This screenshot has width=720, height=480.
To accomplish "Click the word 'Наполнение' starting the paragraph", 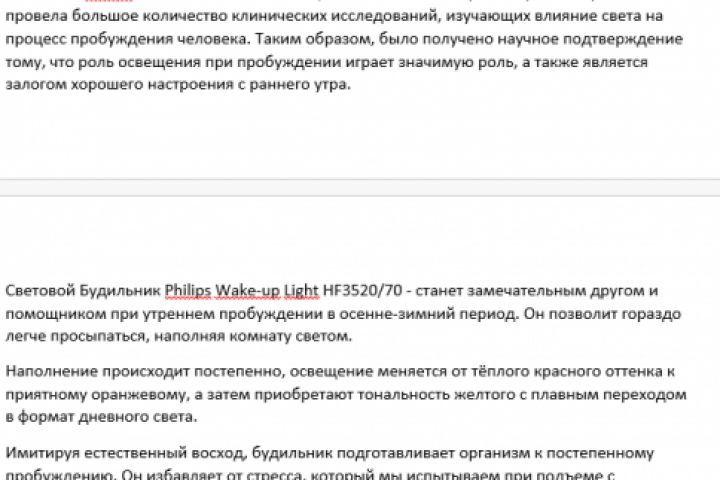I will 51,372.
